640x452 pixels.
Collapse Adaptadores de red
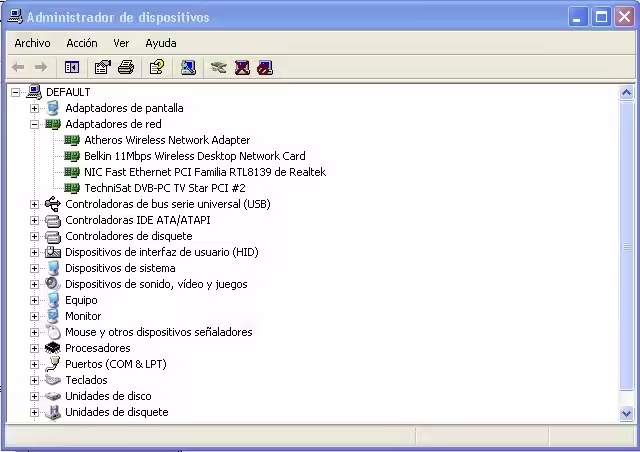coord(35,124)
